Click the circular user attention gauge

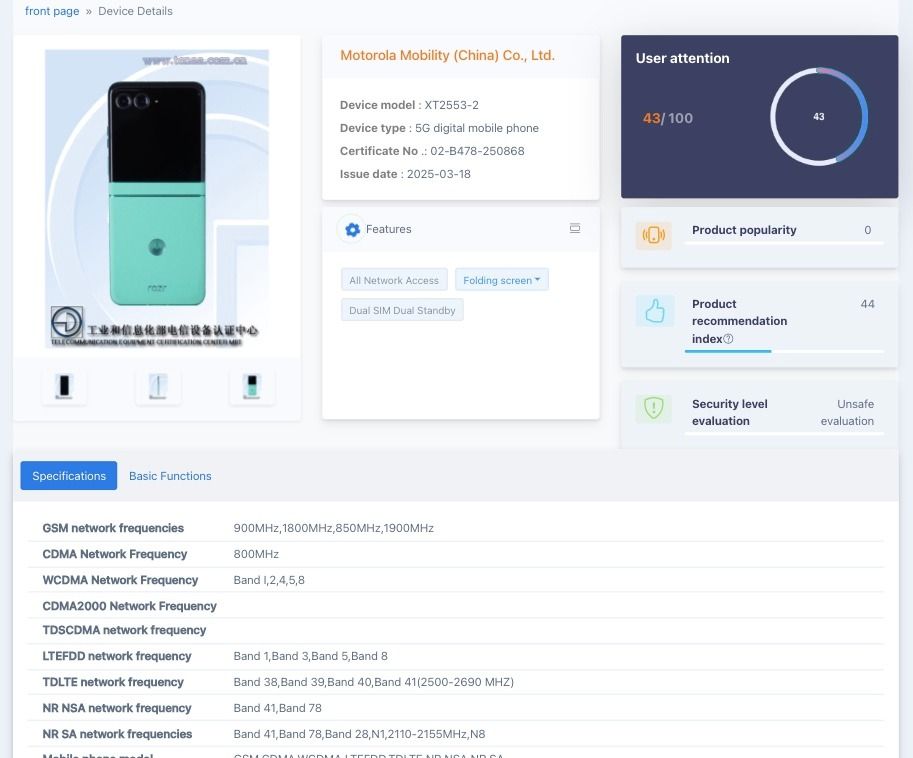click(x=819, y=116)
